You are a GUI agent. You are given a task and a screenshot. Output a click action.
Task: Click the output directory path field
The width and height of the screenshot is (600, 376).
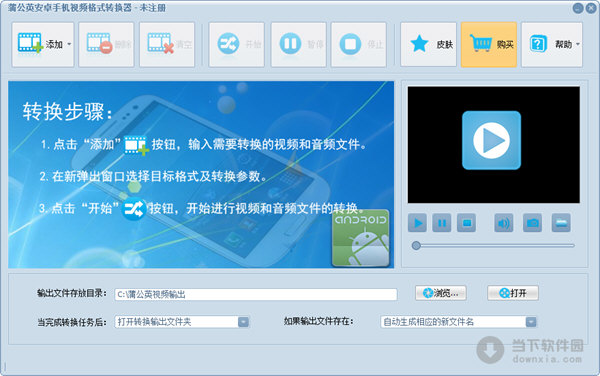[256, 295]
